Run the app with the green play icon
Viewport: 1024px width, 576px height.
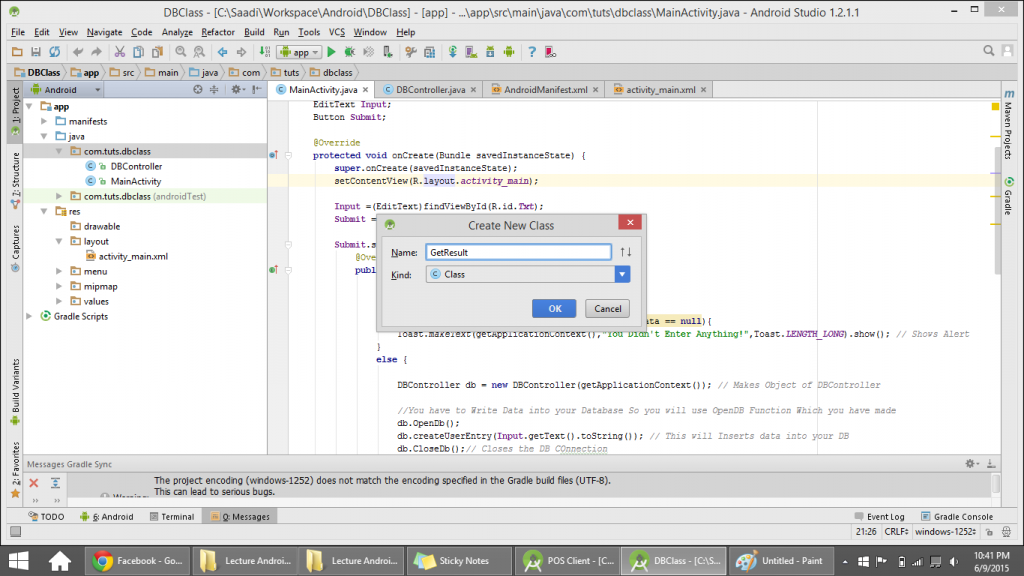[331, 51]
